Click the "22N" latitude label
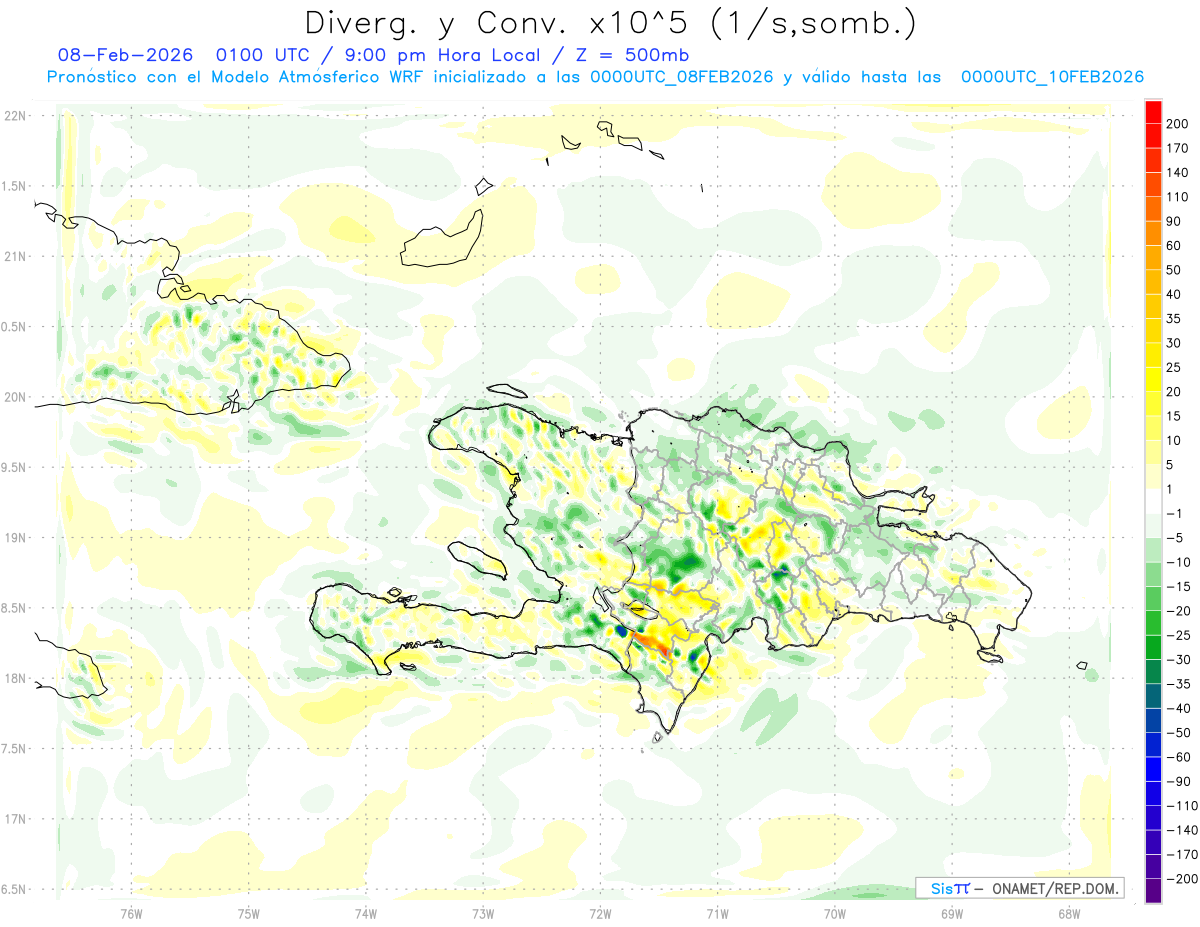This screenshot has width=1200, height=927. point(15,116)
